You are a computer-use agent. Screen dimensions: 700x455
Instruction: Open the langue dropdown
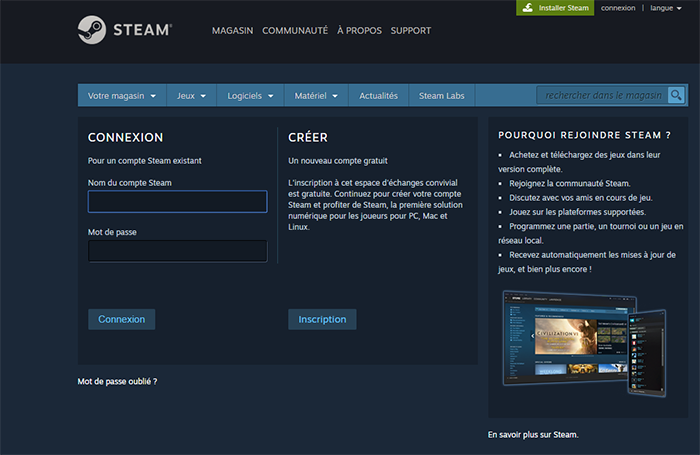[666, 8]
